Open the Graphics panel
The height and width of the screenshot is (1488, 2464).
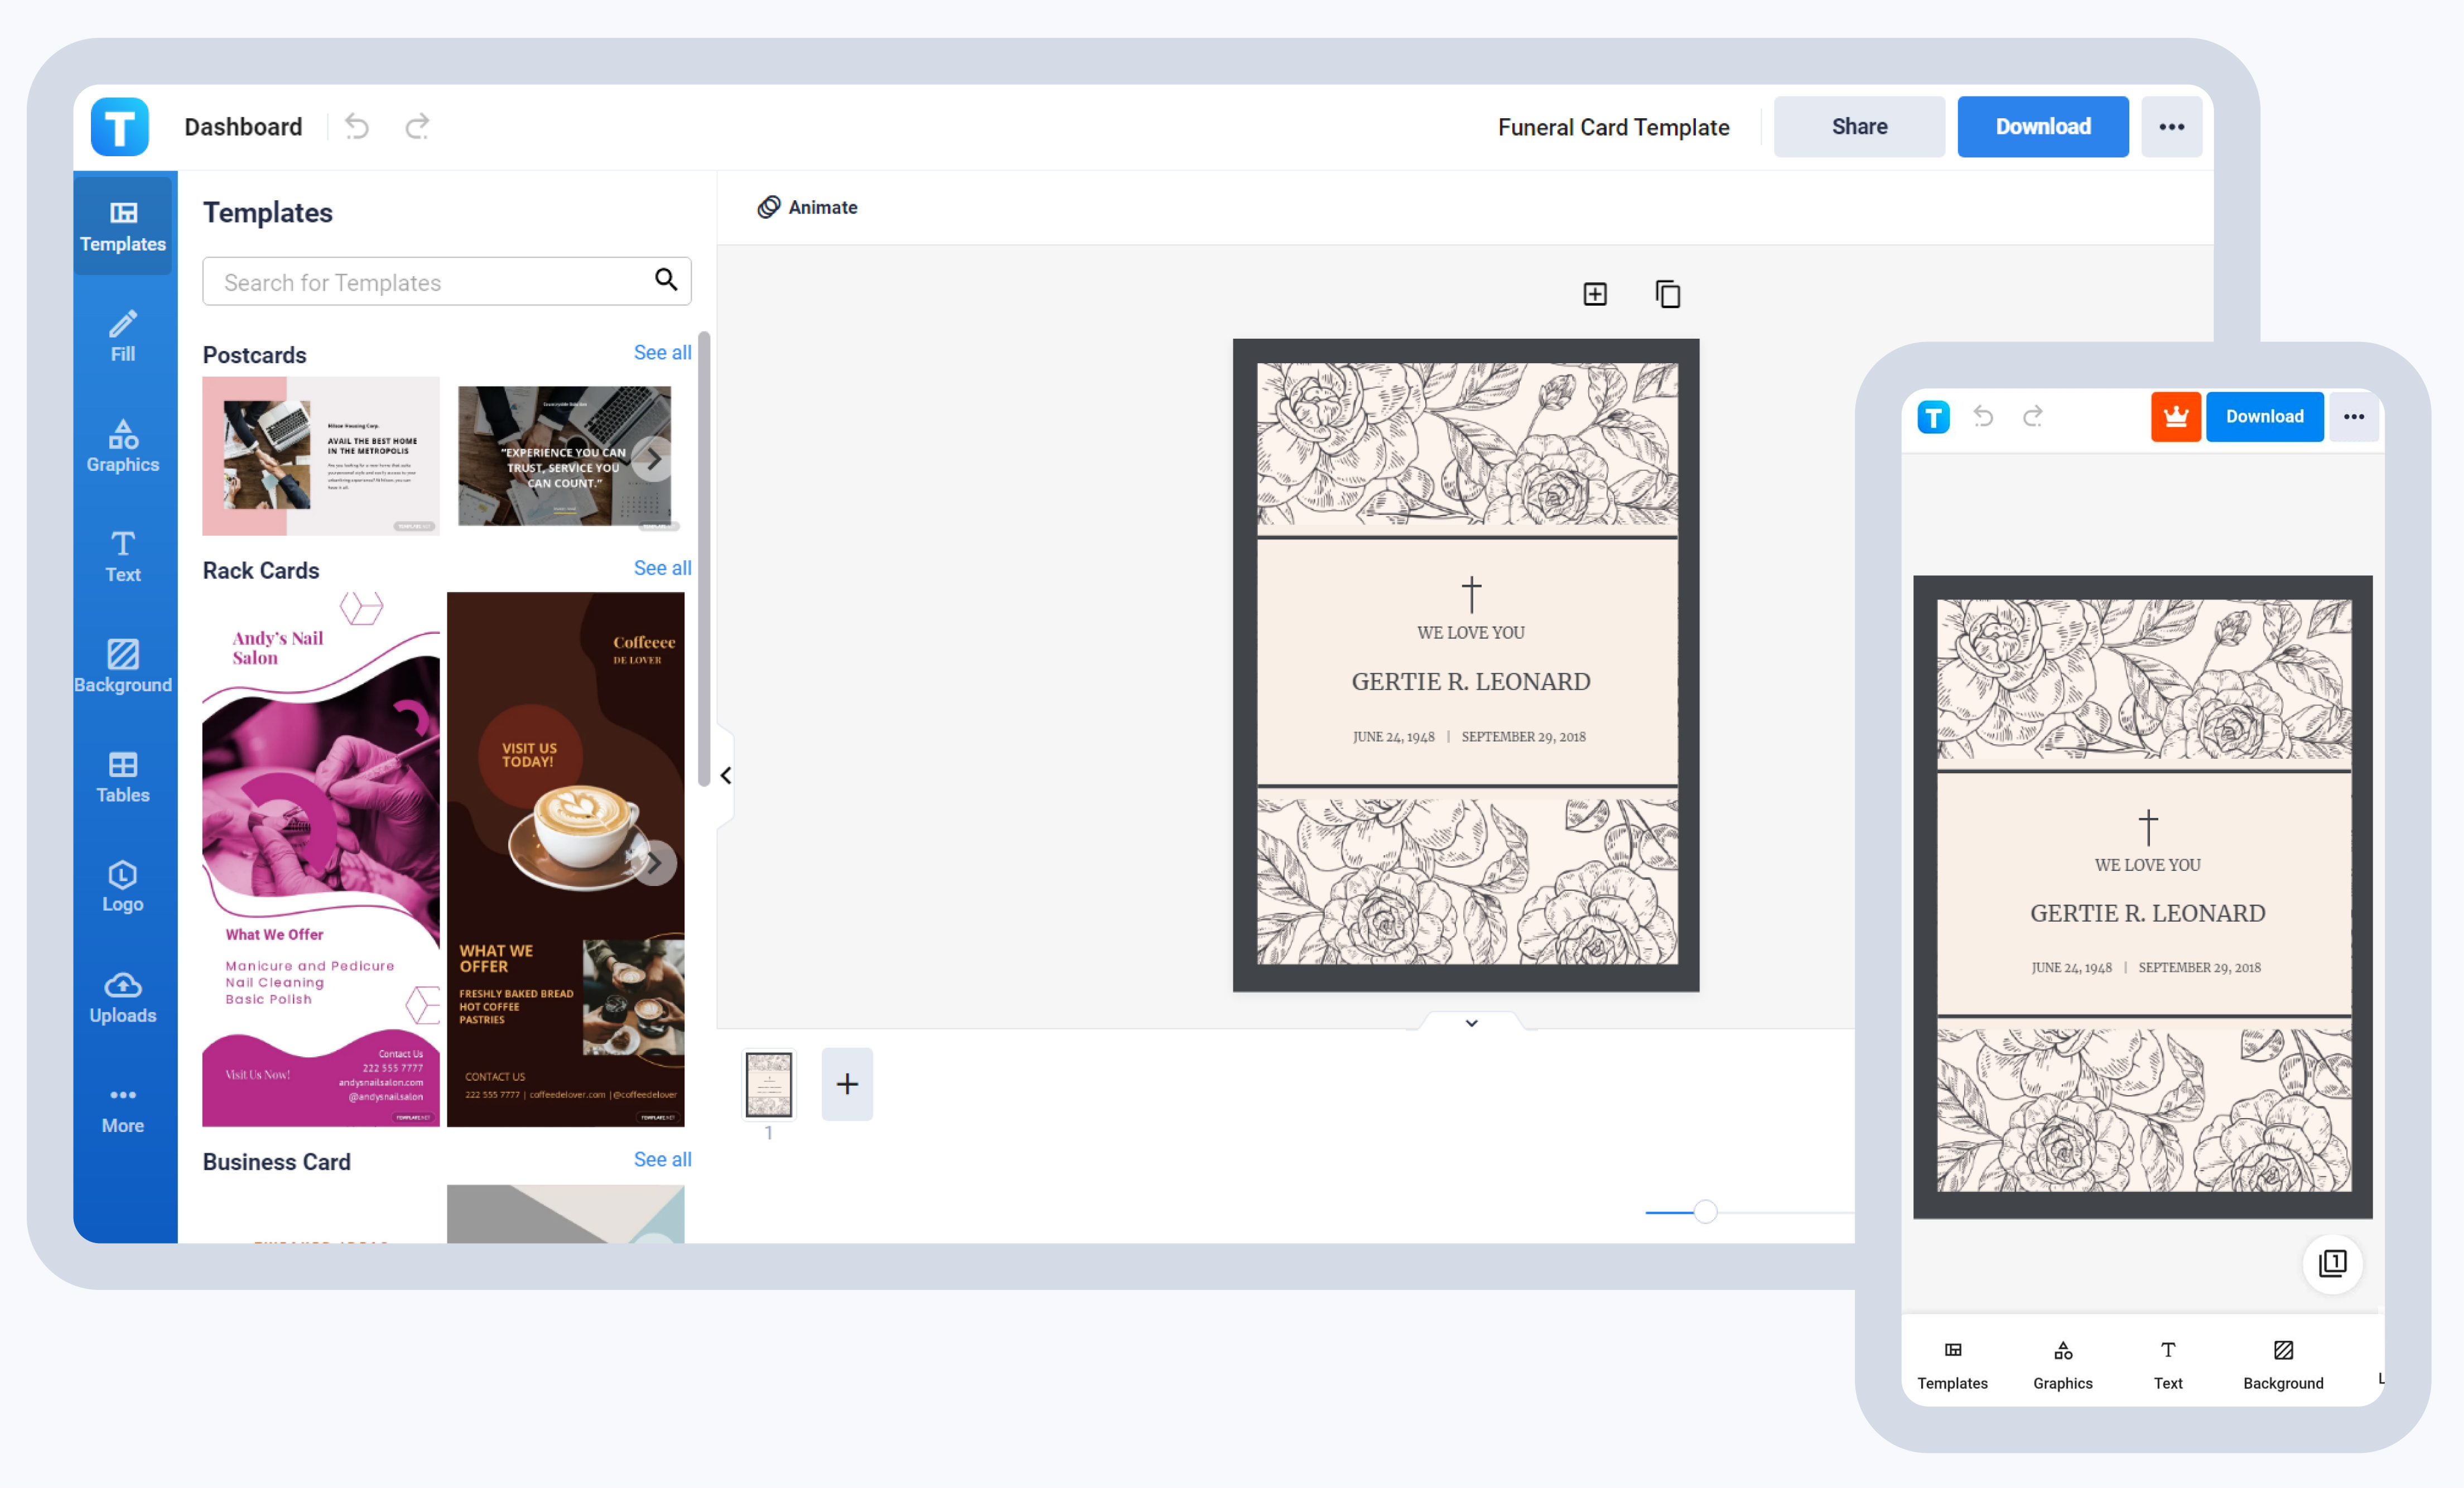click(x=122, y=446)
